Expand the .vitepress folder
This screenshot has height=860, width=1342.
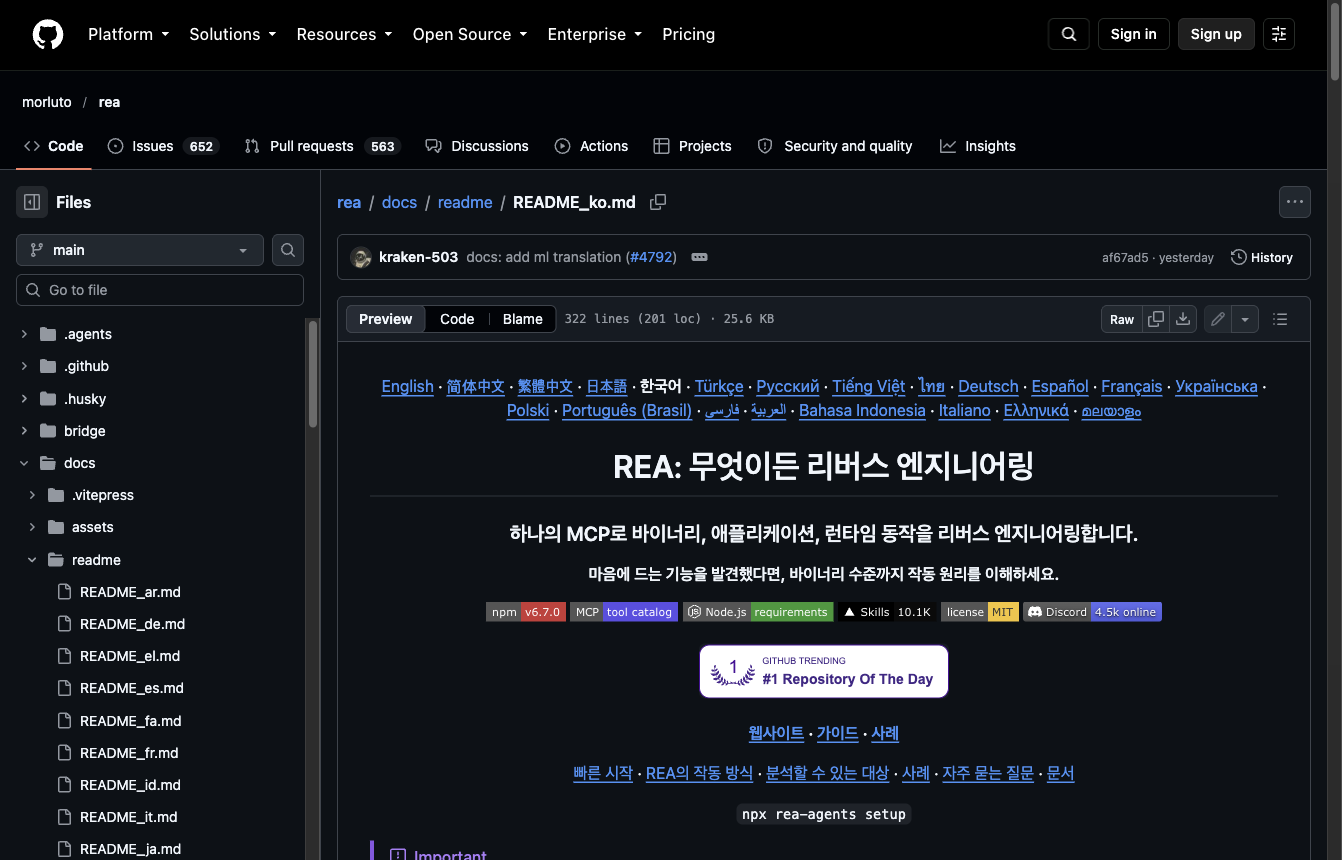coord(32,495)
